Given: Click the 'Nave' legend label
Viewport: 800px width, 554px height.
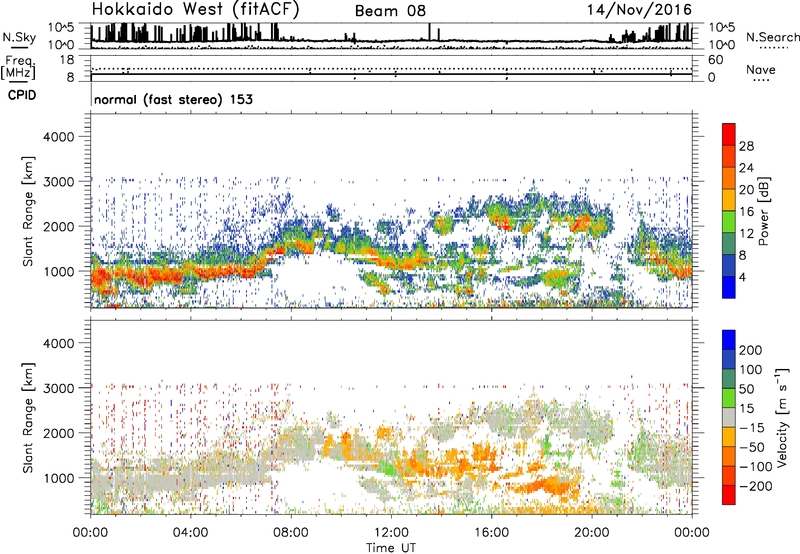Looking at the screenshot, I should pyautogui.click(x=761, y=69).
